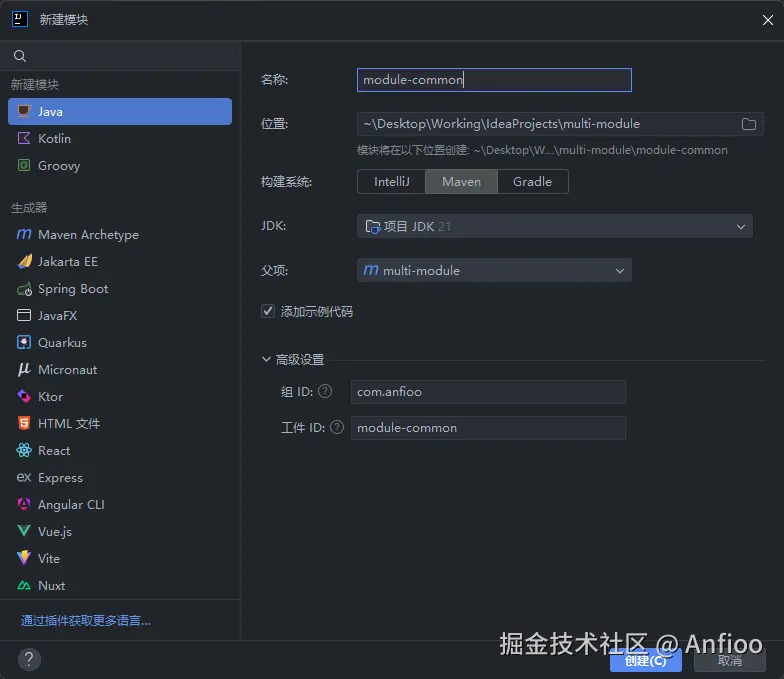This screenshot has width=784, height=679.
Task: Open the JDK dropdown
Action: [x=554, y=226]
